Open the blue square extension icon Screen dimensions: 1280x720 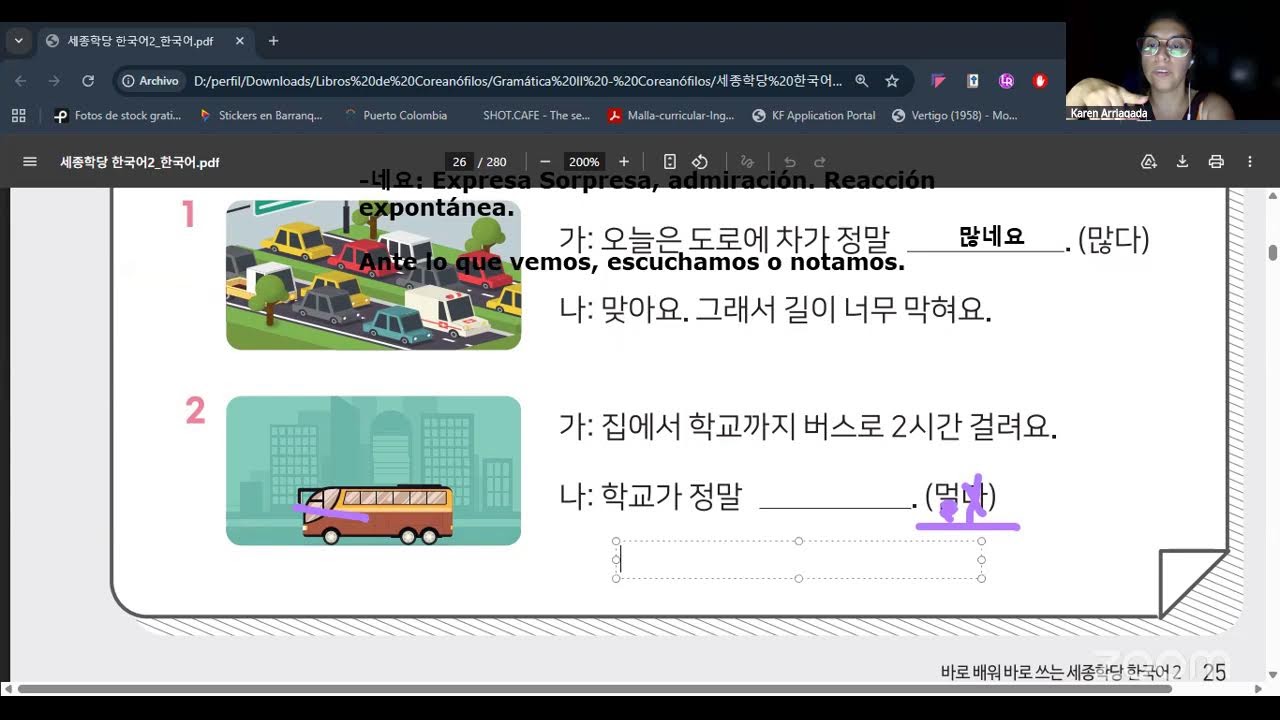coord(972,81)
